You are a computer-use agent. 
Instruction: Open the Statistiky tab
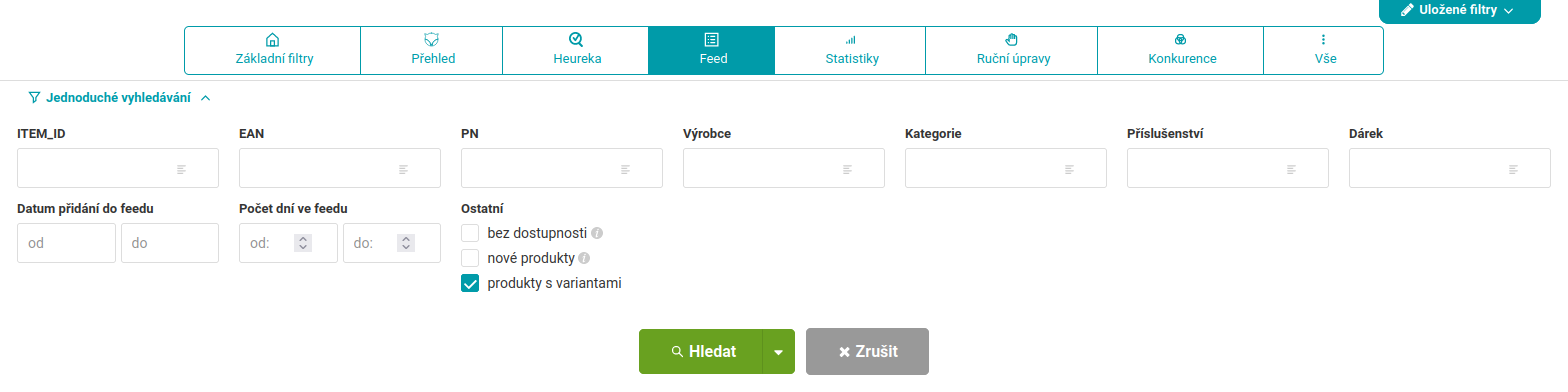point(851,50)
